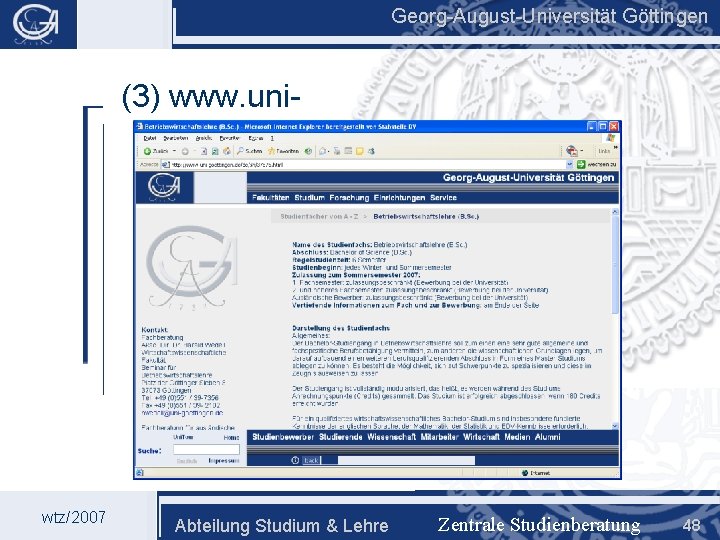Click the edit page icon in IE toolbar
720x540 pixels.
tap(348, 151)
